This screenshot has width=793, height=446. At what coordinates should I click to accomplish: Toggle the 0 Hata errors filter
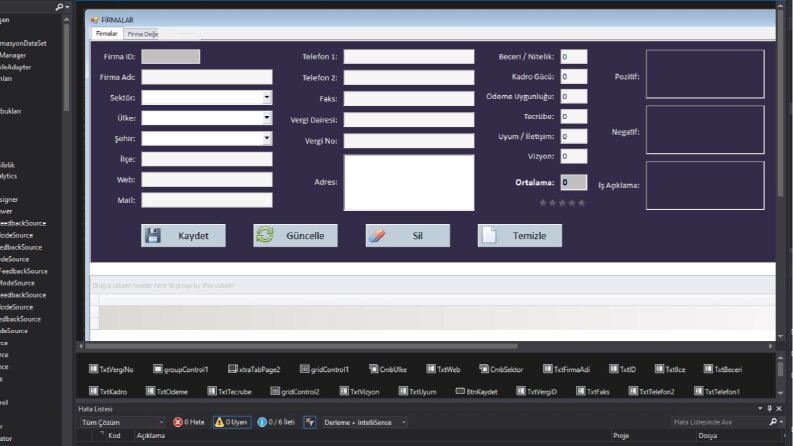(189, 422)
